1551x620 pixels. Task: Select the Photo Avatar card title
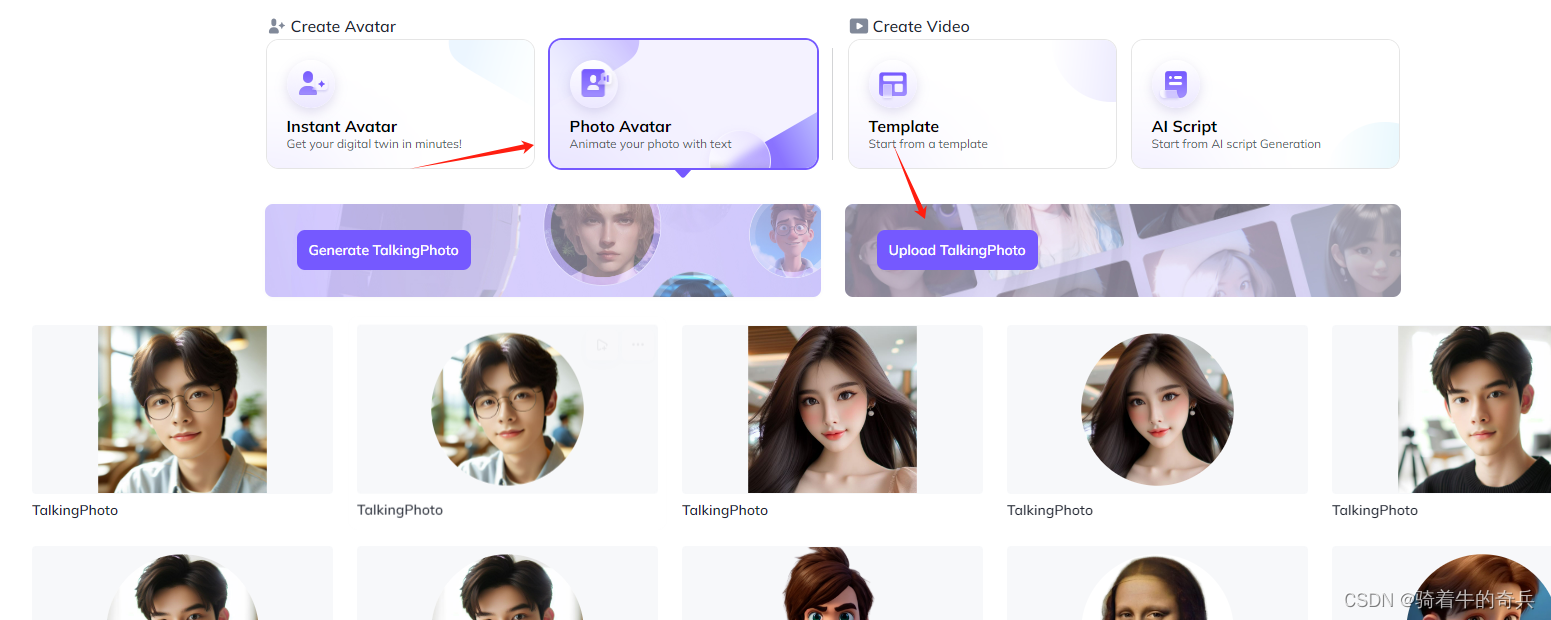(620, 126)
